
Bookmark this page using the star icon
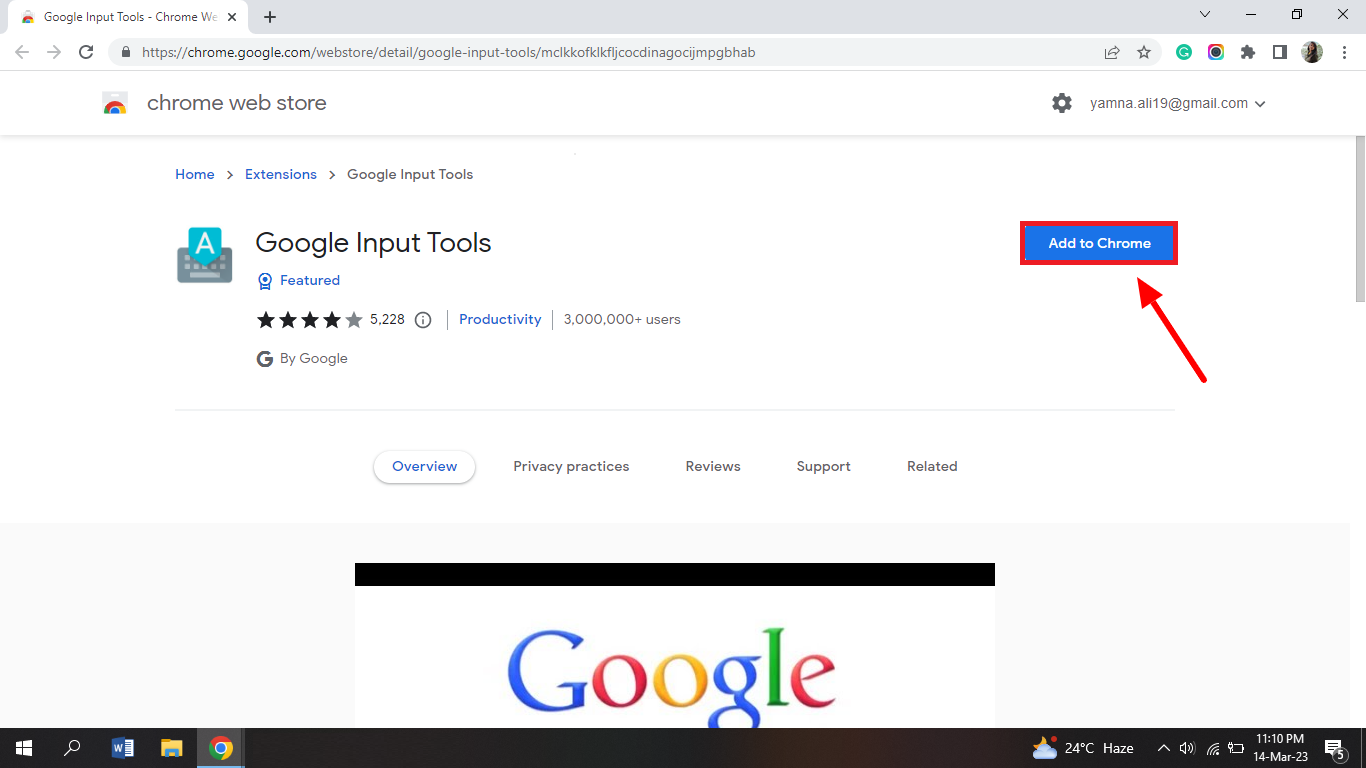[x=1144, y=52]
